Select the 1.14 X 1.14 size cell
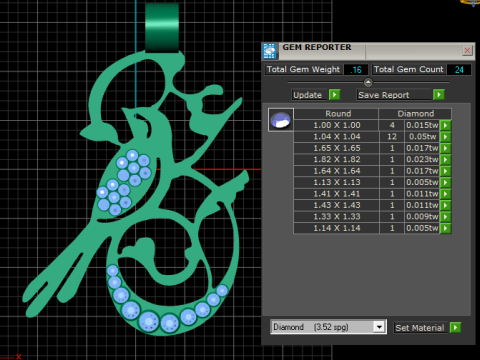 pyautogui.click(x=337, y=228)
